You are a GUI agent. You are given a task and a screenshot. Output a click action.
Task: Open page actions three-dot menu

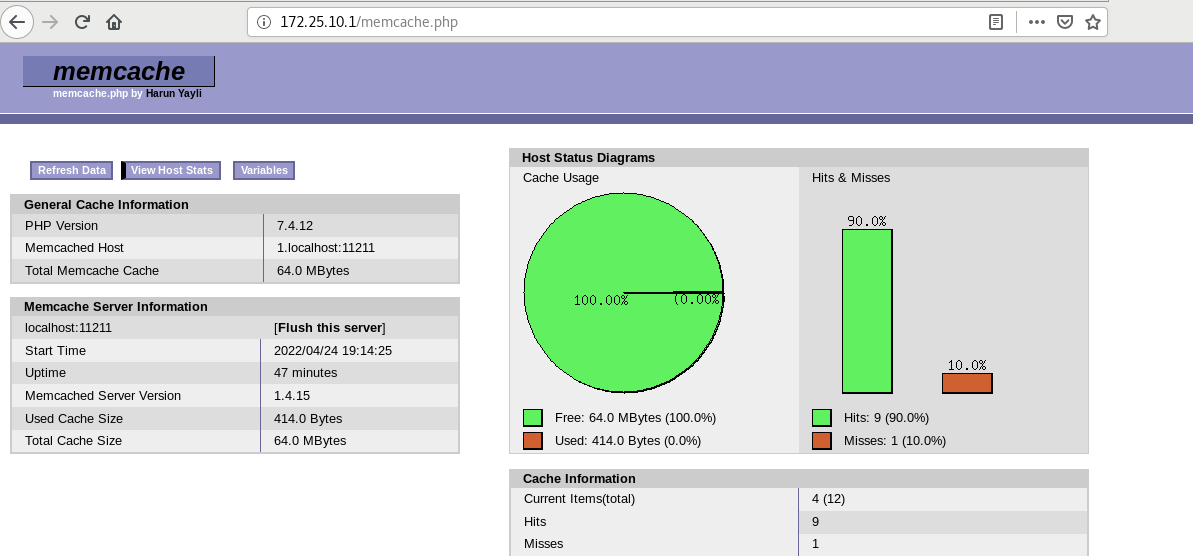1036,22
